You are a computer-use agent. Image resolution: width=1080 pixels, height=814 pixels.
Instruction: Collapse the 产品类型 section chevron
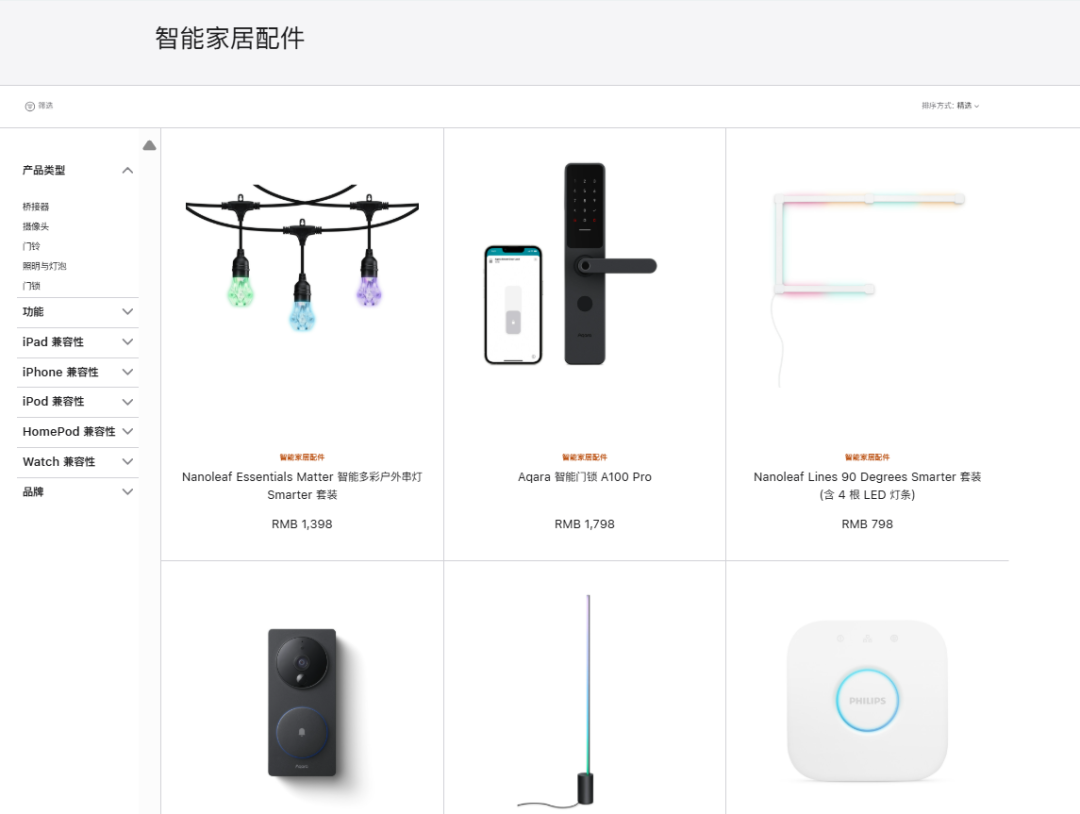[x=127, y=170]
